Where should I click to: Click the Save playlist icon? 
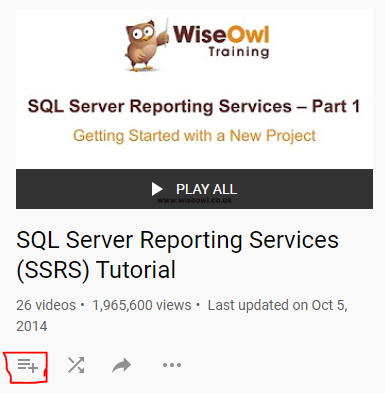(x=28, y=365)
